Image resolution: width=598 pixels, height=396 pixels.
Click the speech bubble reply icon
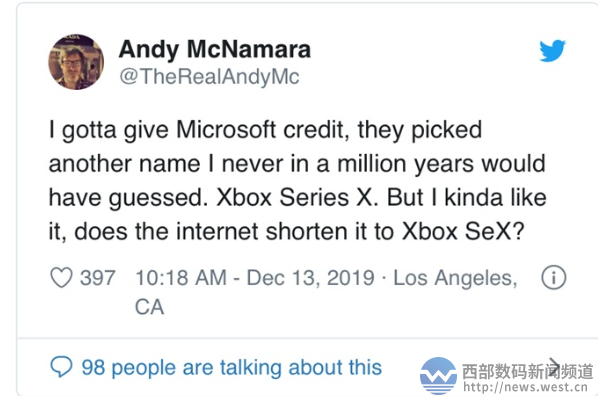click(x=61, y=367)
